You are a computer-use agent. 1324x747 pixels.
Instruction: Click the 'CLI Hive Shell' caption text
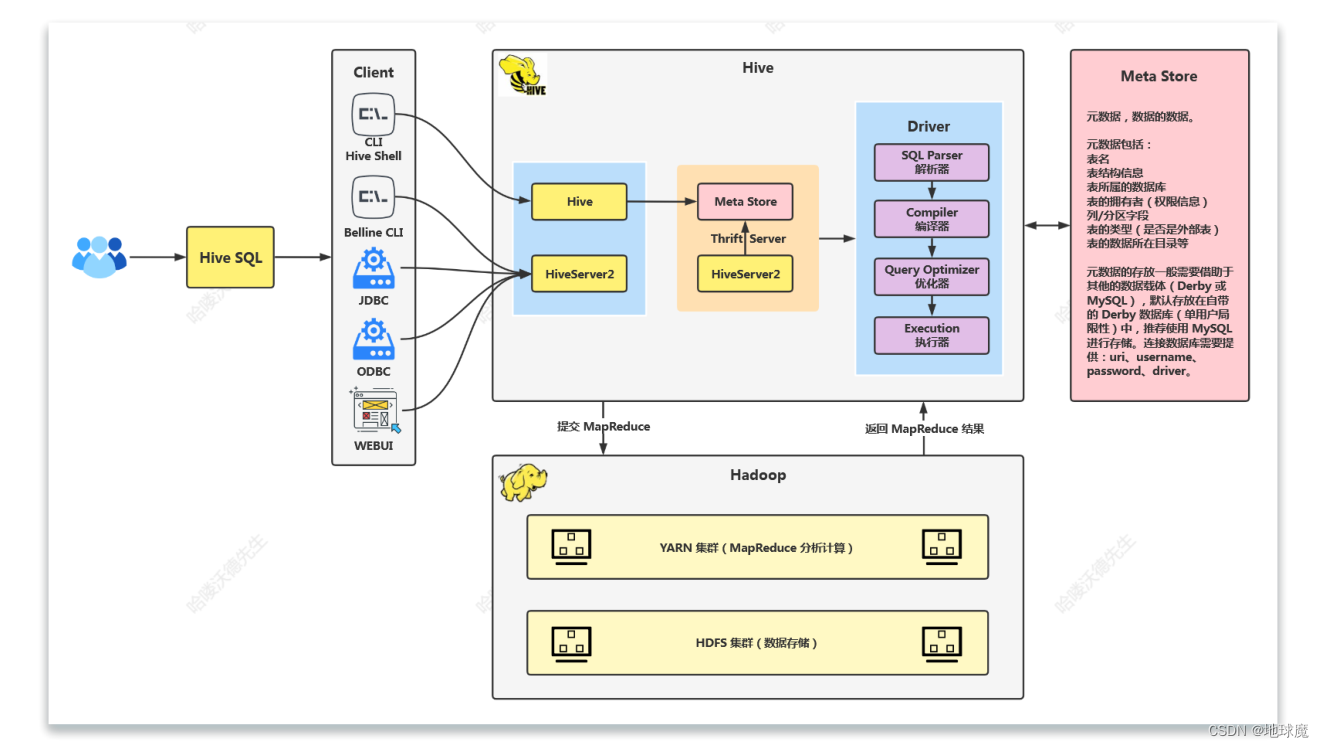click(373, 149)
